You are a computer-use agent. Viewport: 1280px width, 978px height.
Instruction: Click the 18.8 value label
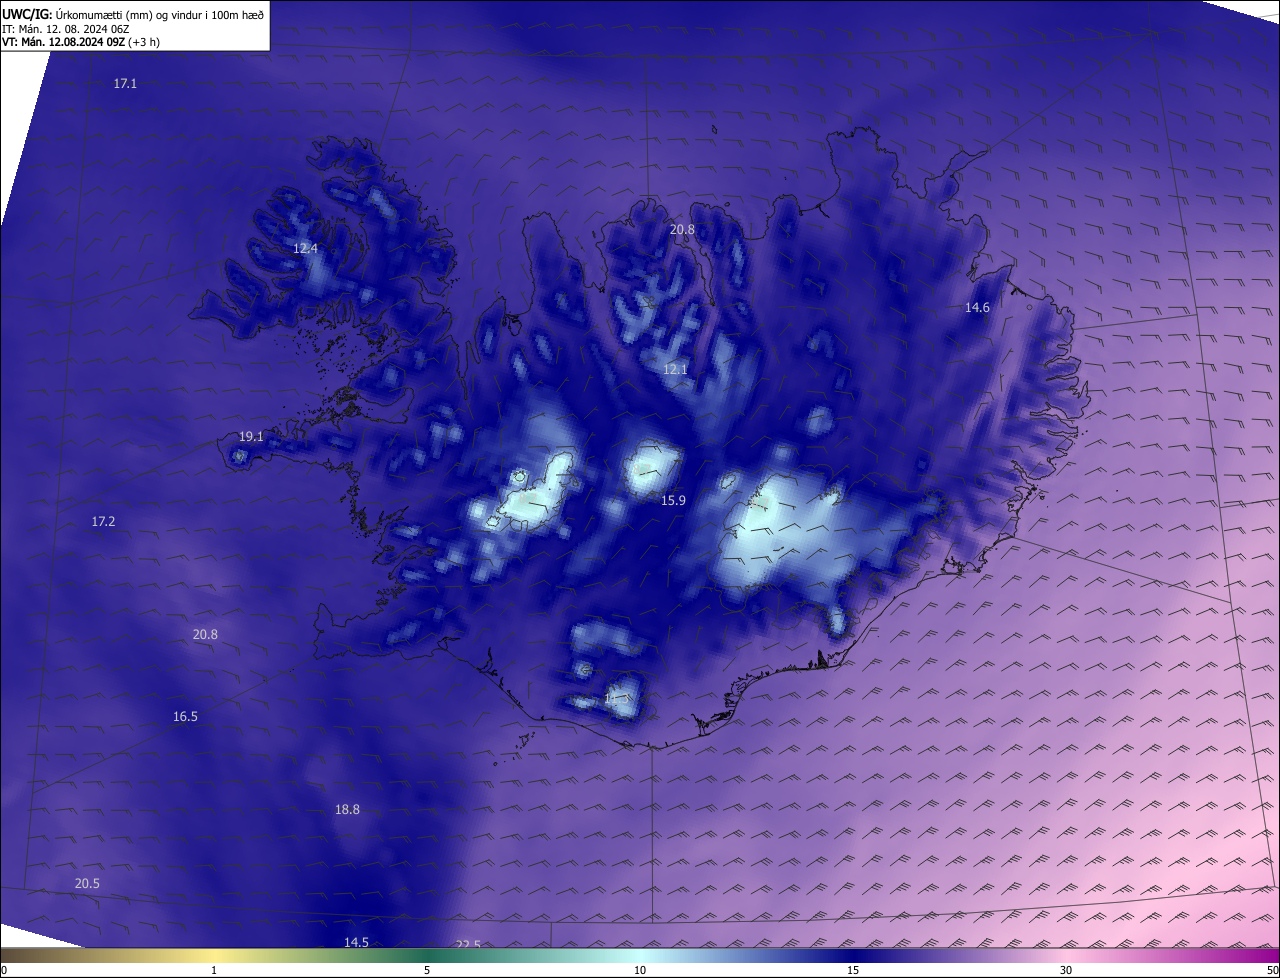point(347,809)
